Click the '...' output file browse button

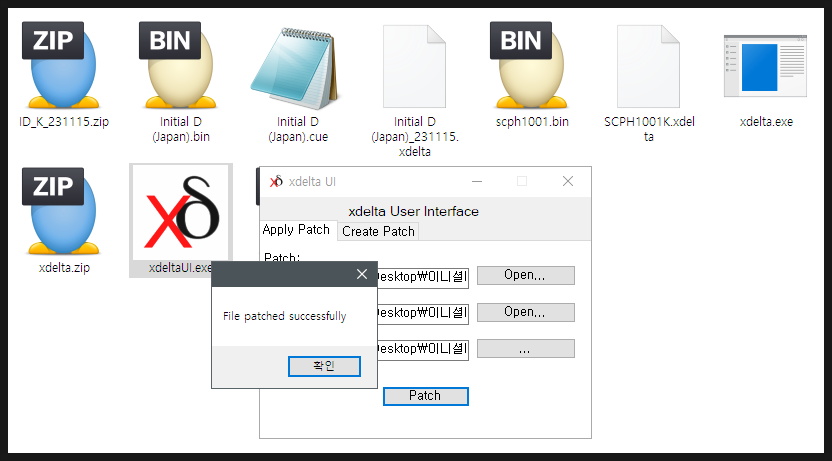tap(525, 349)
